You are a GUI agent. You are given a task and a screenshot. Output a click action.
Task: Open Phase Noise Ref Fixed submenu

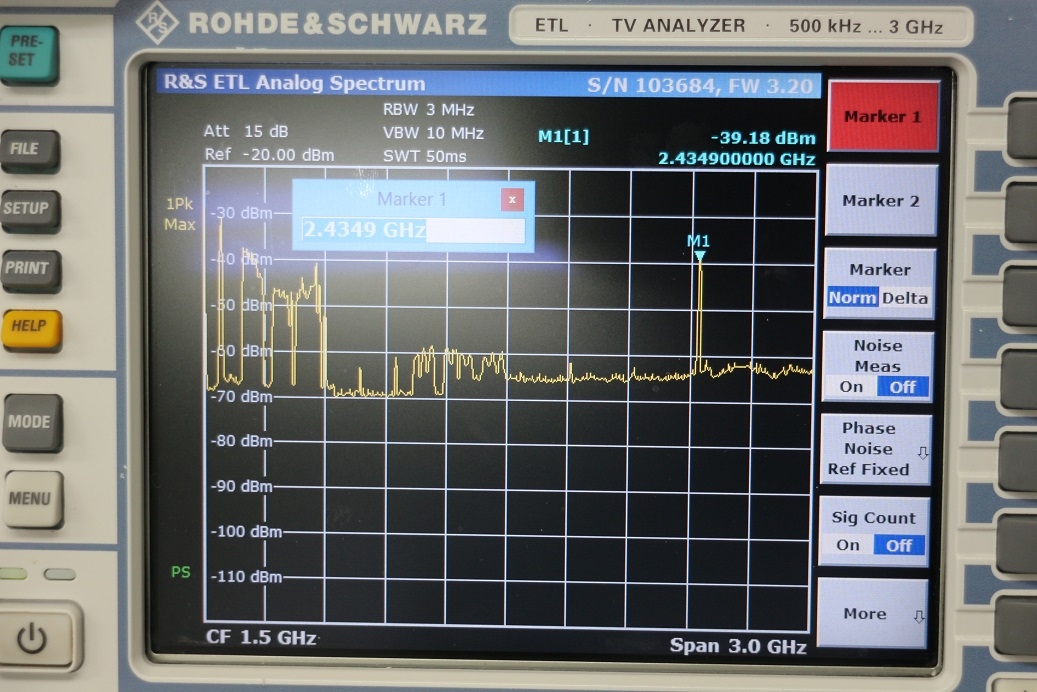pos(876,449)
